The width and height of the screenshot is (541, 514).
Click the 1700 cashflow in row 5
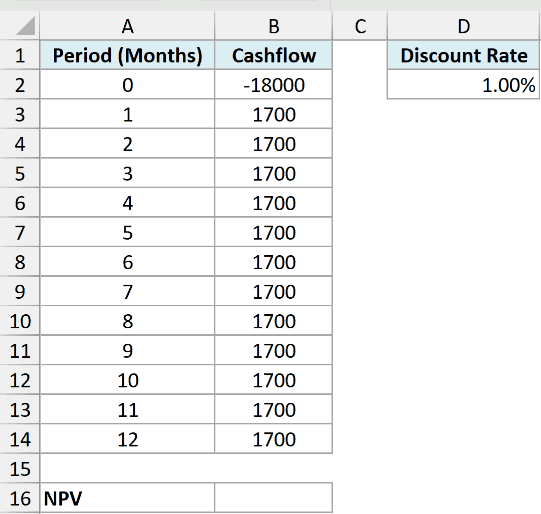tap(274, 174)
